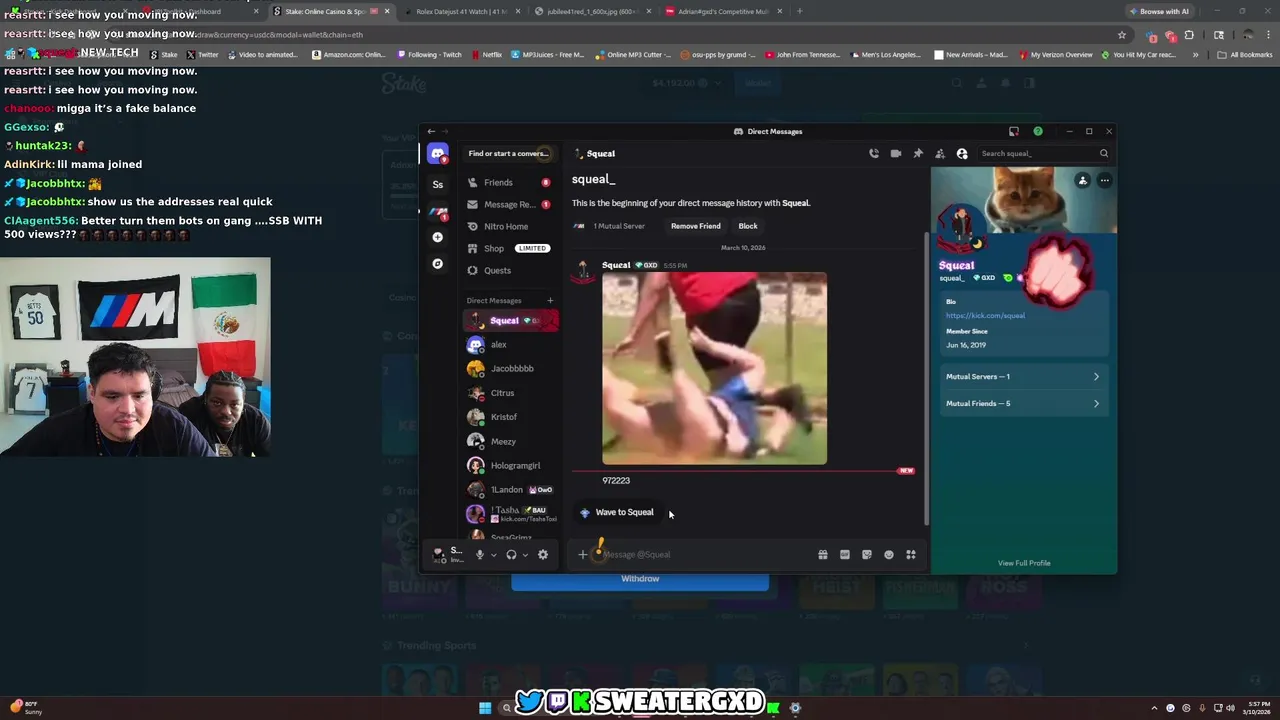Start a voice call with Squeal
Image resolution: width=1280 pixels, height=720 pixels.
[874, 153]
